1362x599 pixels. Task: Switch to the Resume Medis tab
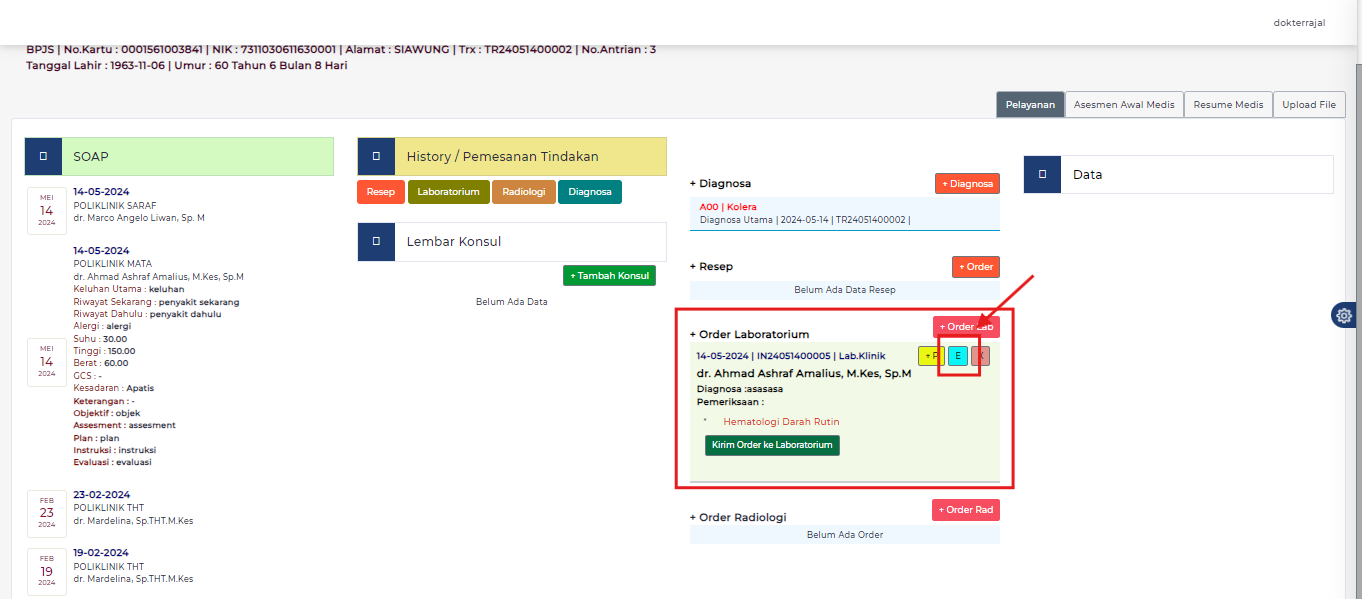[x=1228, y=105]
